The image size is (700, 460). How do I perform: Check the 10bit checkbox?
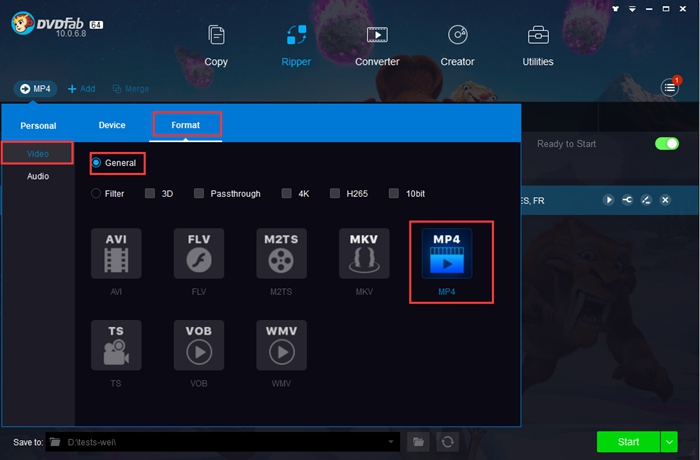[x=394, y=193]
